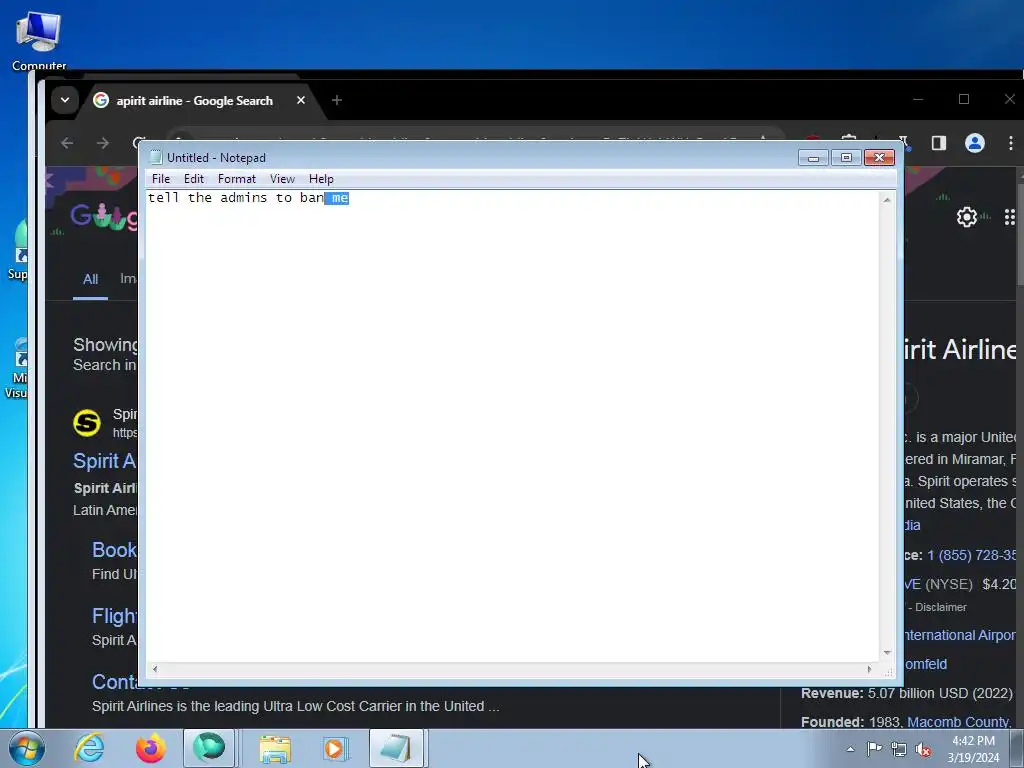Screen dimensions: 1024x768
Task: Open the Notepad Format menu
Action: click(236, 179)
